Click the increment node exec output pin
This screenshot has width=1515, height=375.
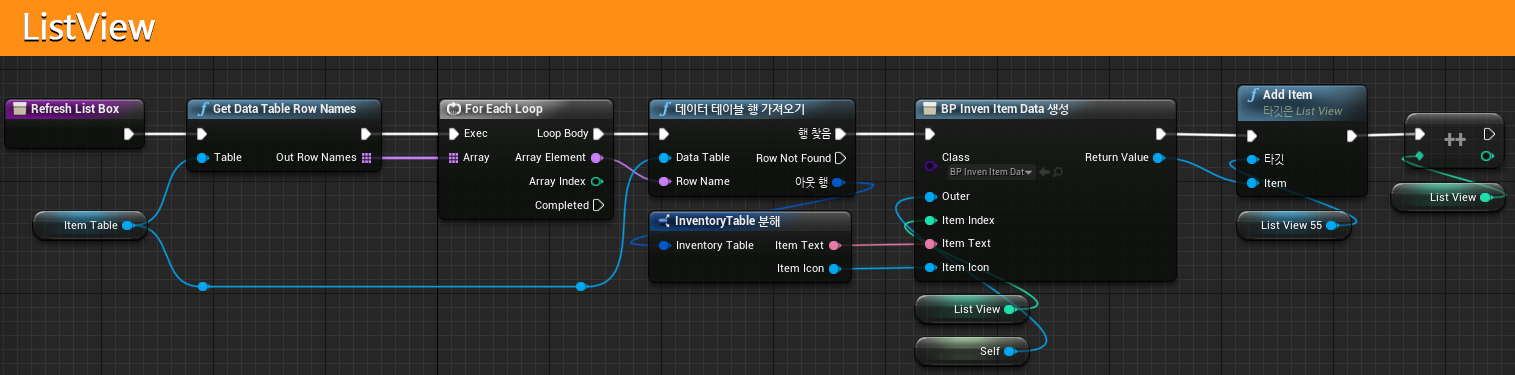pos(1488,133)
